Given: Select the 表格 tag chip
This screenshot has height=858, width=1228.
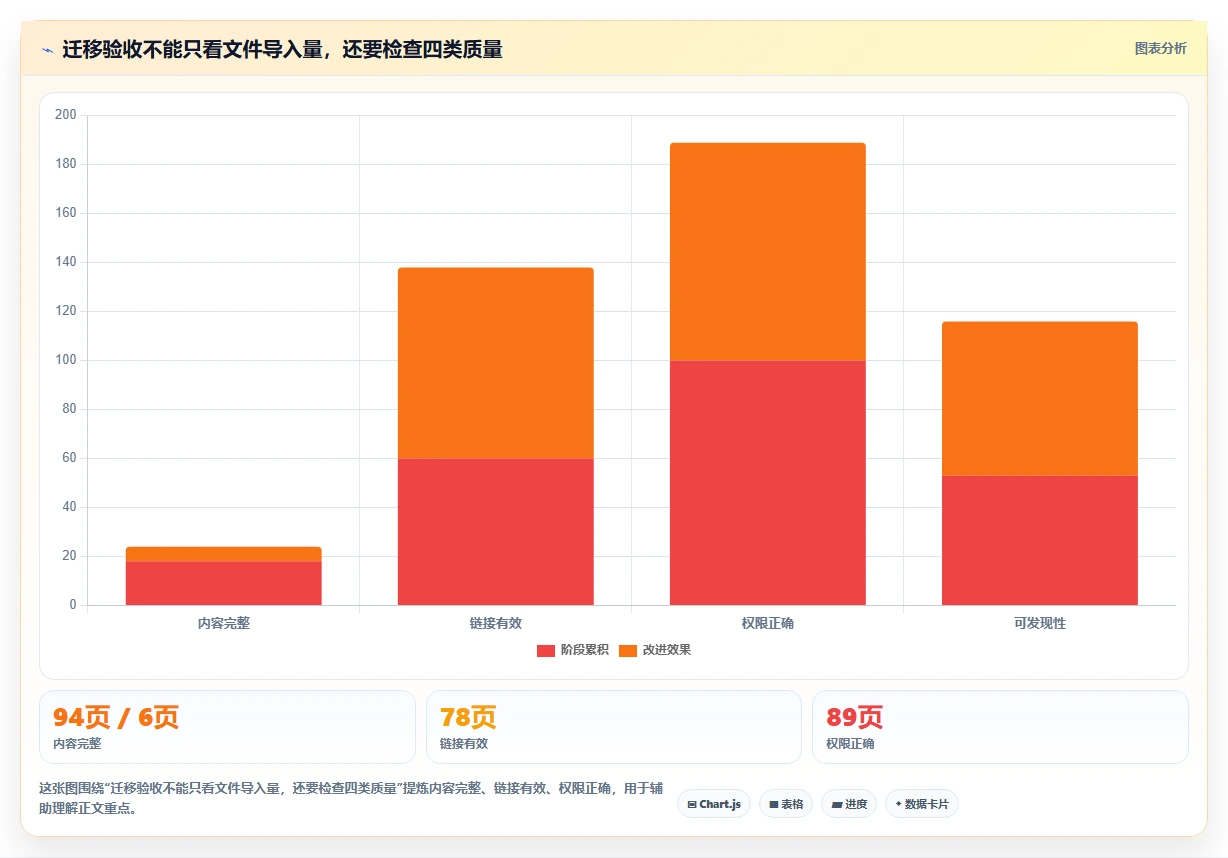Looking at the screenshot, I should click(786, 804).
